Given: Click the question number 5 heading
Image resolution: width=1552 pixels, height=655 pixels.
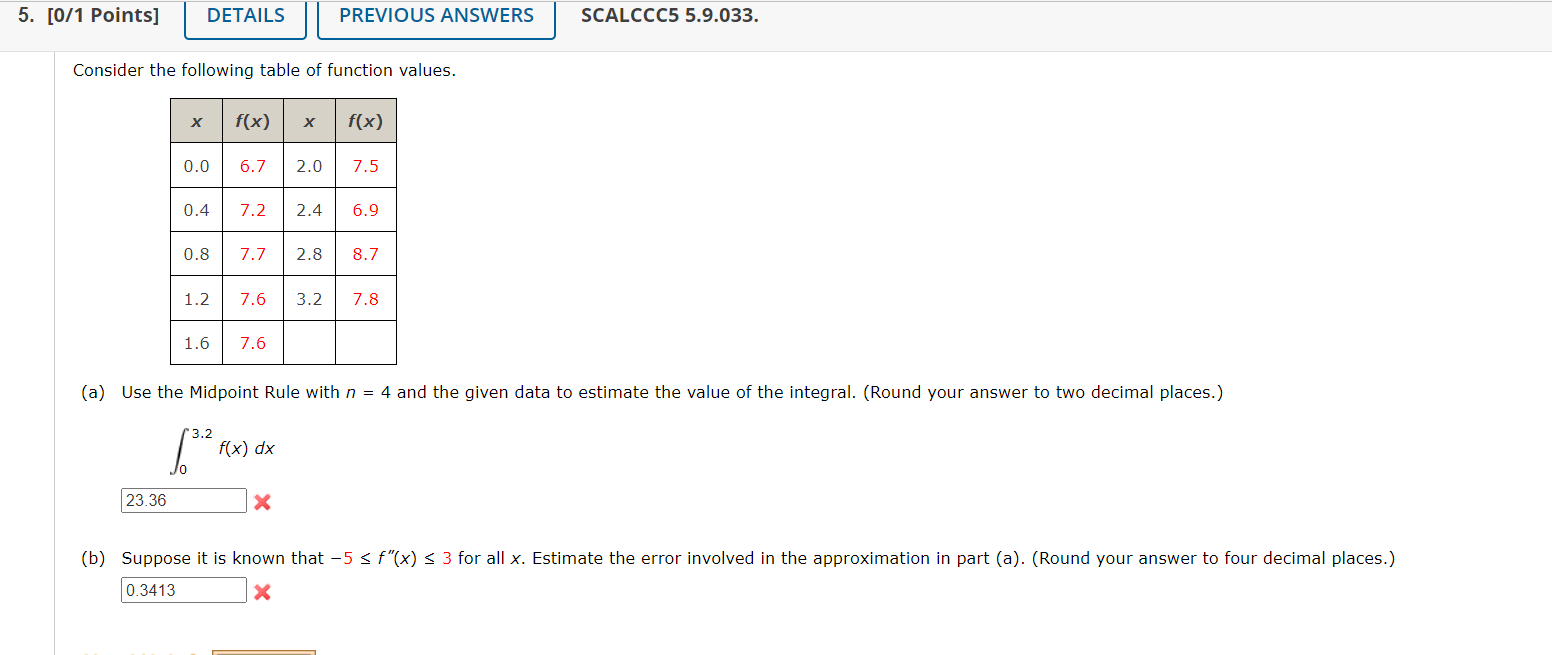Looking at the screenshot, I should click(27, 15).
